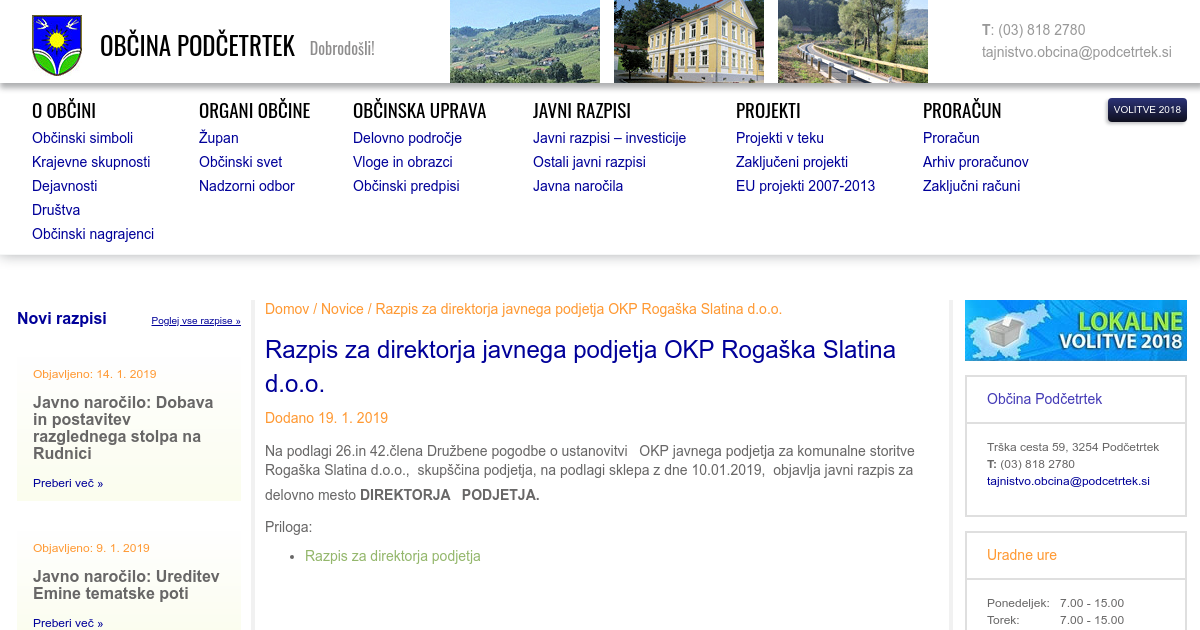Select EU projekti 2007-2013

(805, 186)
